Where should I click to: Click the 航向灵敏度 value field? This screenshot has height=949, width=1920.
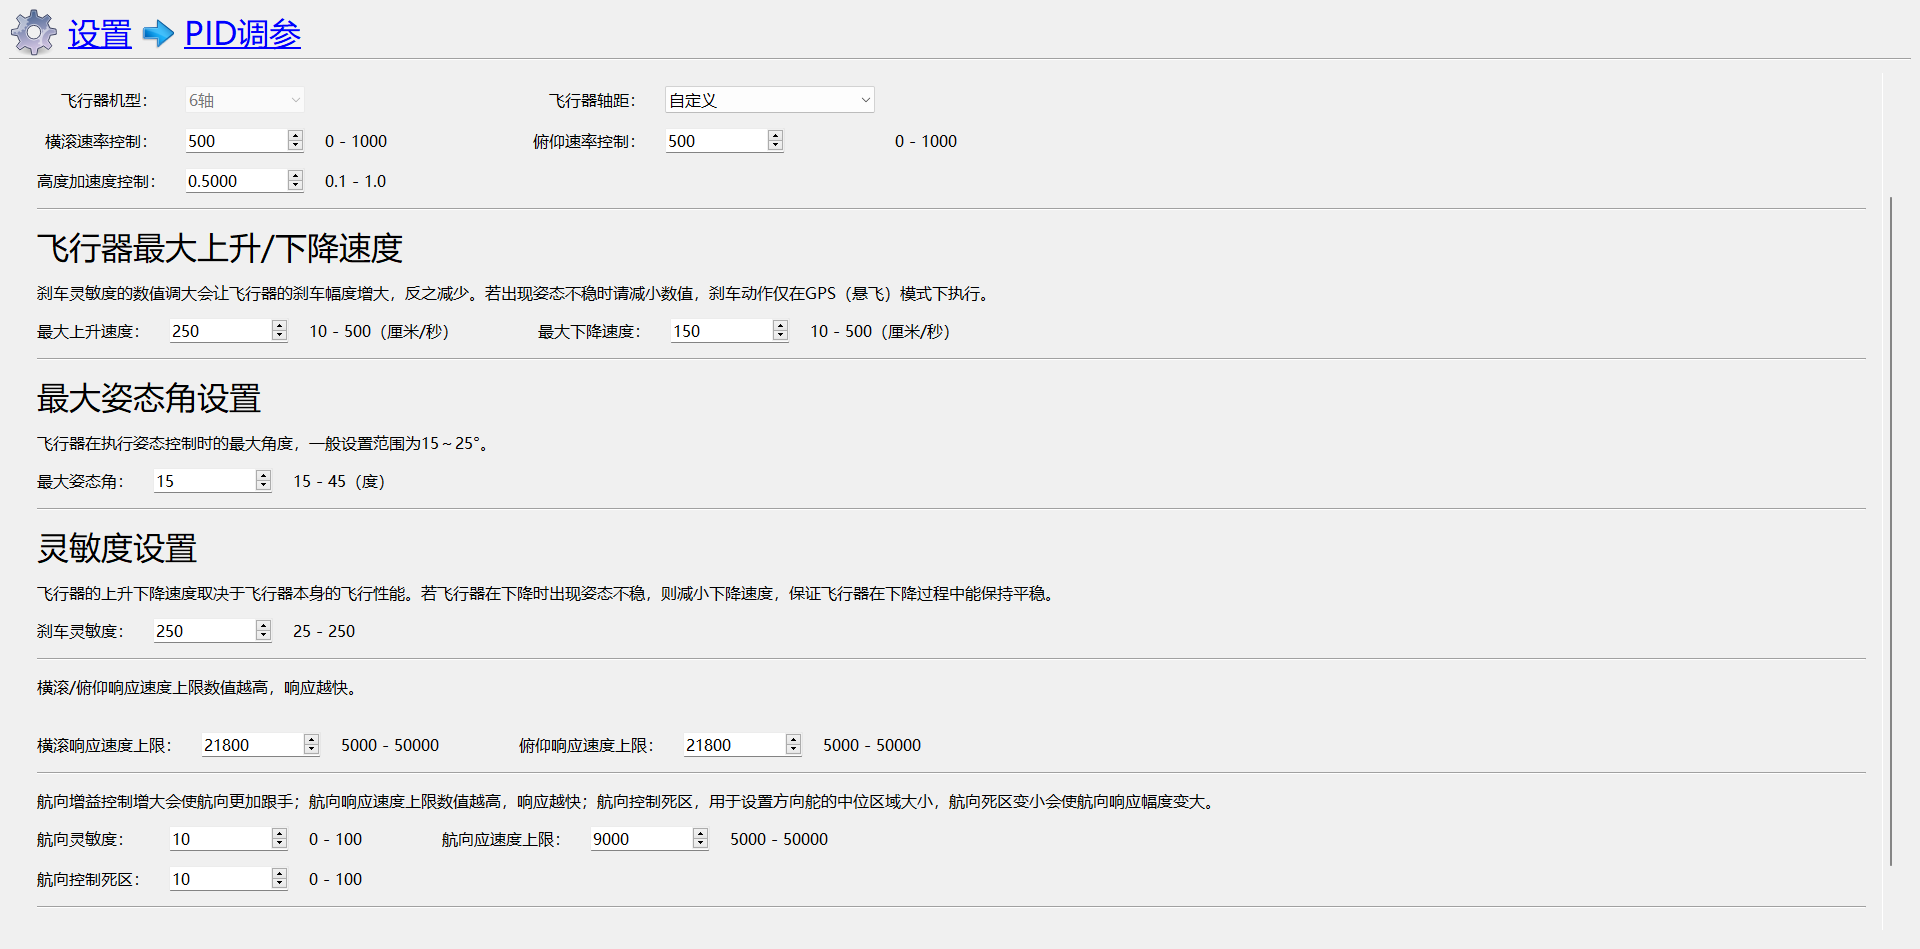click(221, 839)
